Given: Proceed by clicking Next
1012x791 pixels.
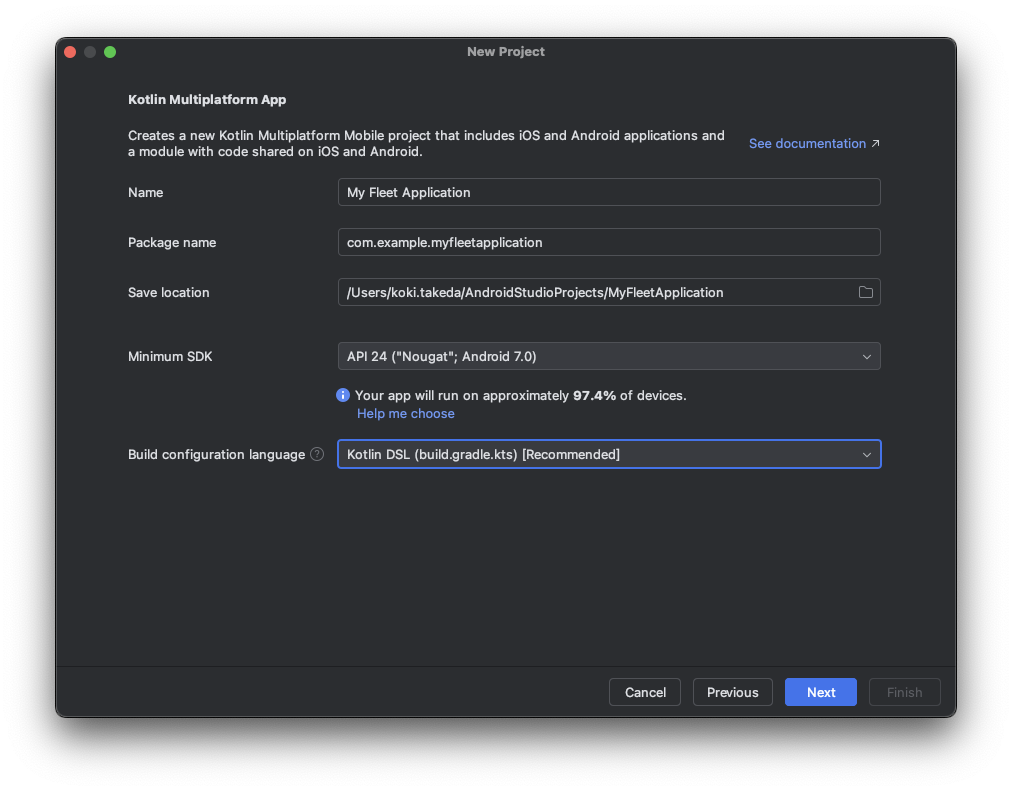Looking at the screenshot, I should (820, 692).
